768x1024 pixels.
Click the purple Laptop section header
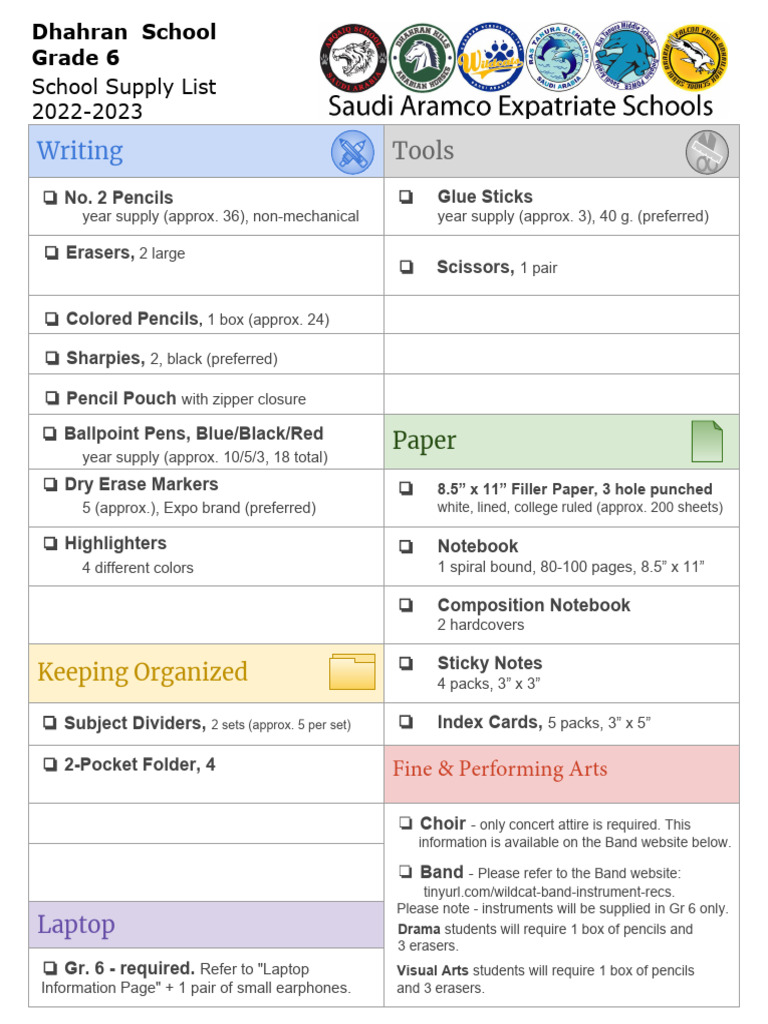[x=206, y=925]
